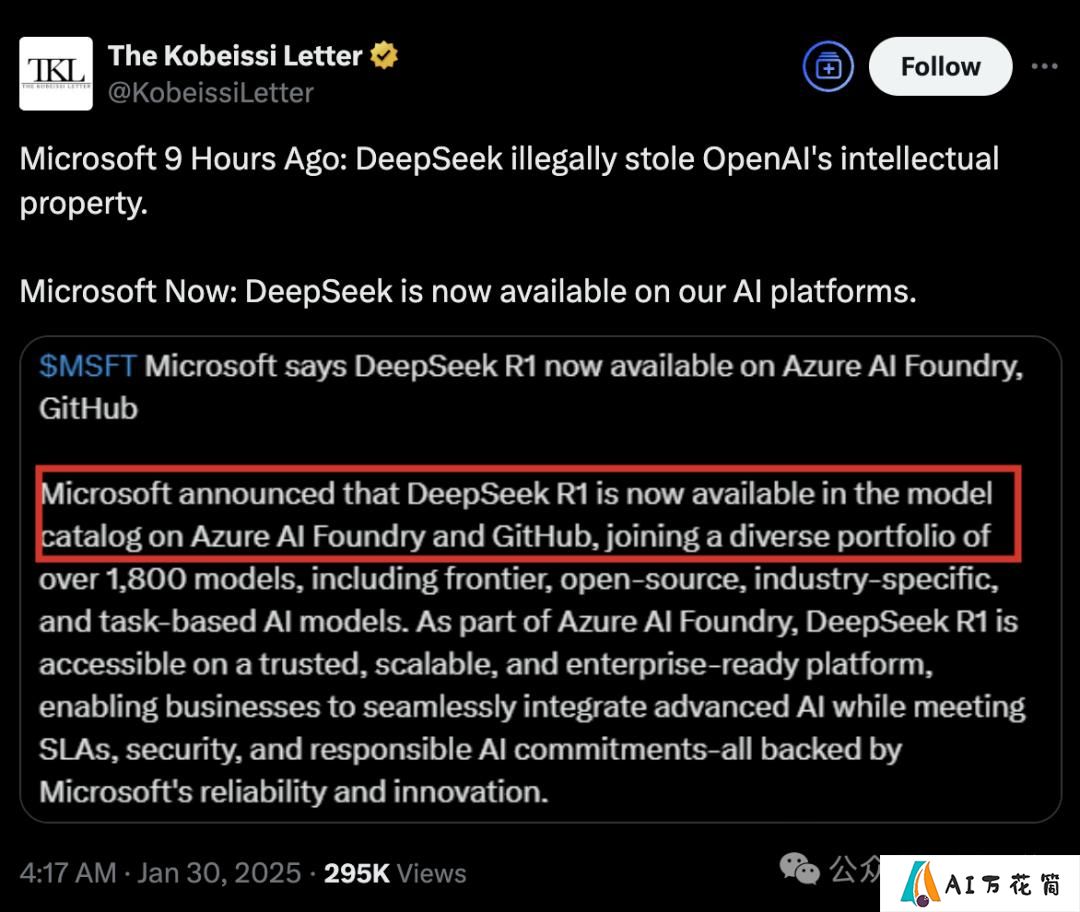Click the circular add-to-list plus icon
Viewport: 1080px width, 912px height.
(x=828, y=67)
